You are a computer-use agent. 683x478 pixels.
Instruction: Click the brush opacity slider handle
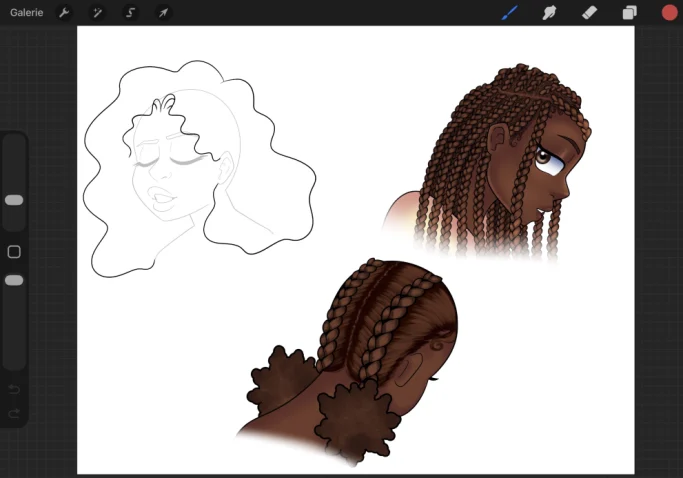(14, 280)
